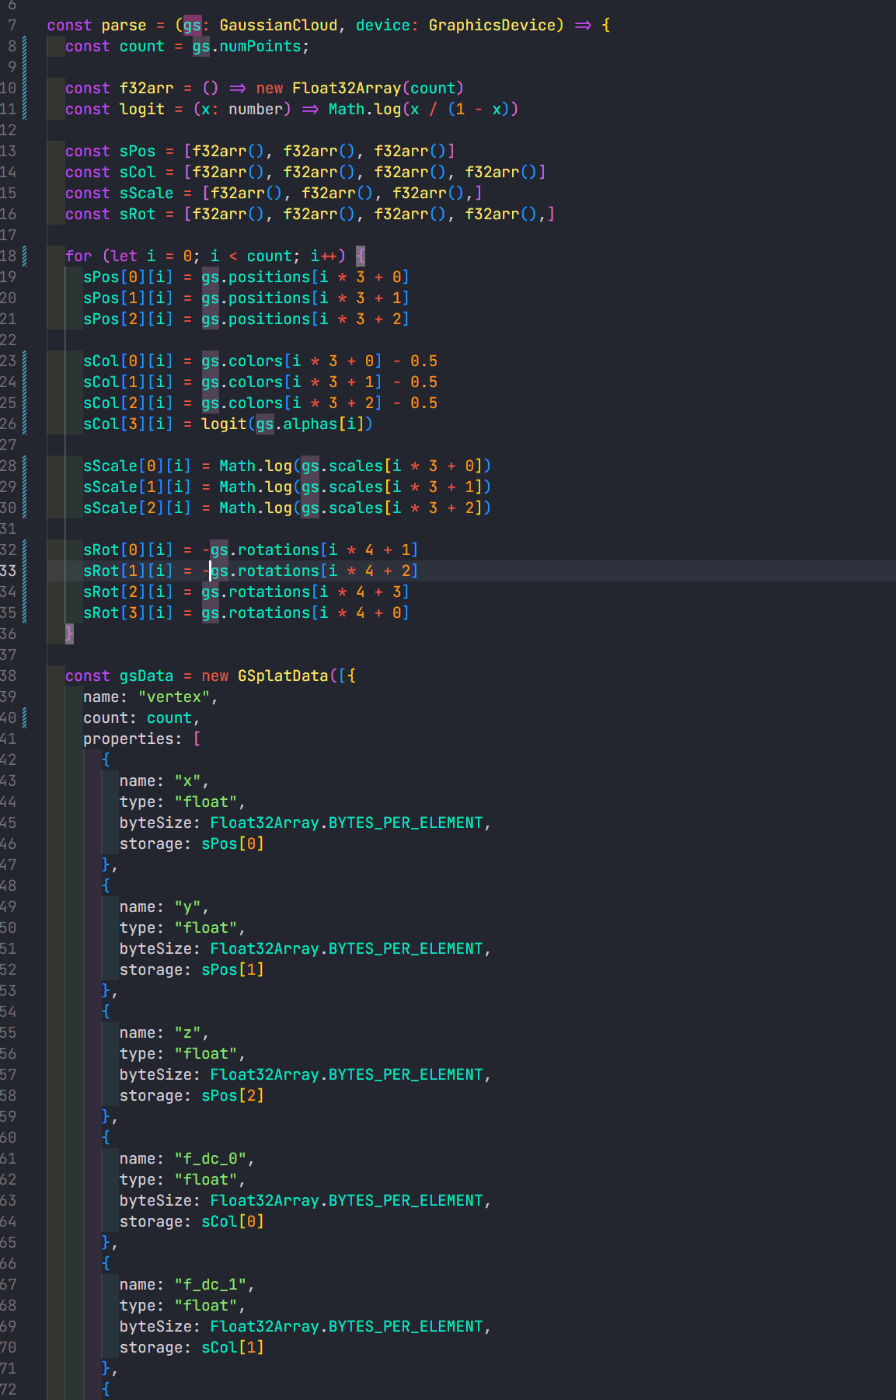Image resolution: width=896 pixels, height=1400 pixels.
Task: Click 'storage: sPos[0]' on line 46
Action: 192,844
